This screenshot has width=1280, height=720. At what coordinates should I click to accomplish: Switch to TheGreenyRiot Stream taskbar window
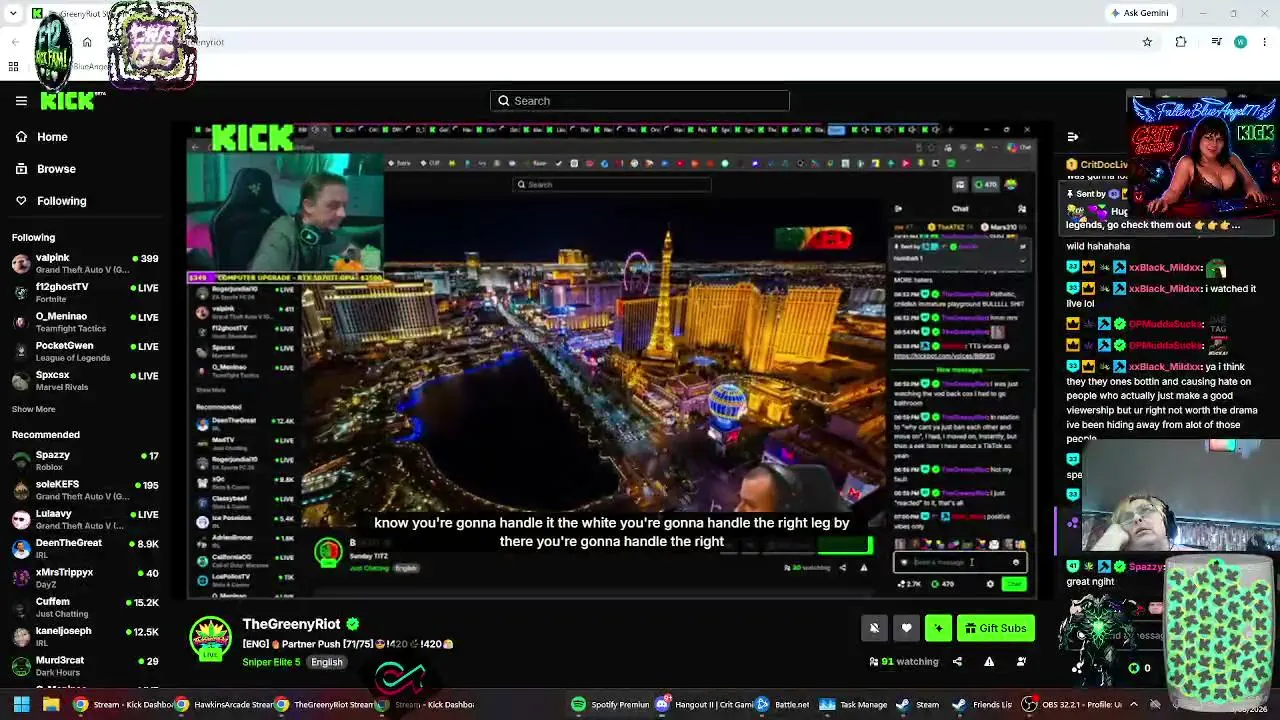(323, 704)
